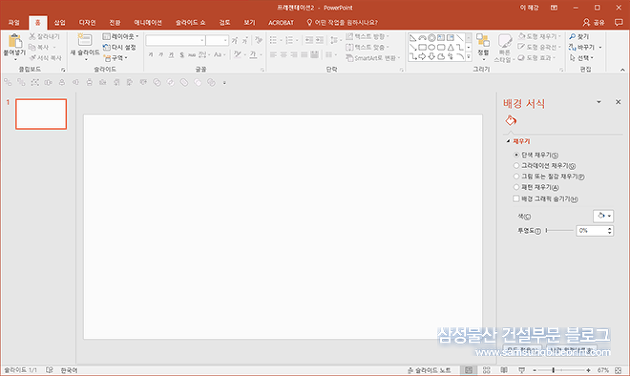Close the Format Background (배경 서식) pane

618,102
